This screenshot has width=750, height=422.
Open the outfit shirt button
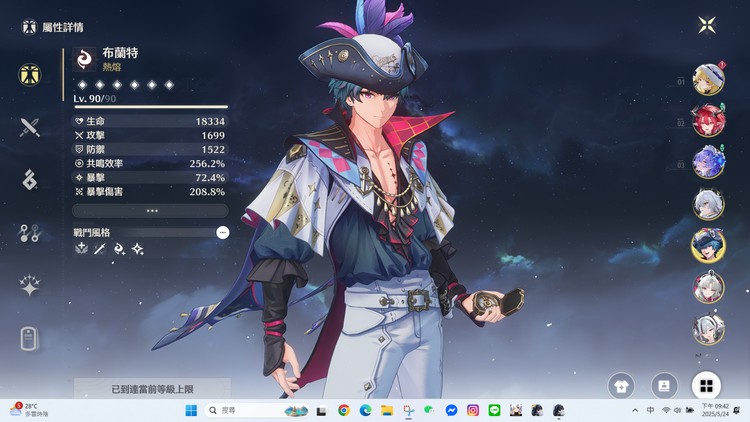[621, 386]
